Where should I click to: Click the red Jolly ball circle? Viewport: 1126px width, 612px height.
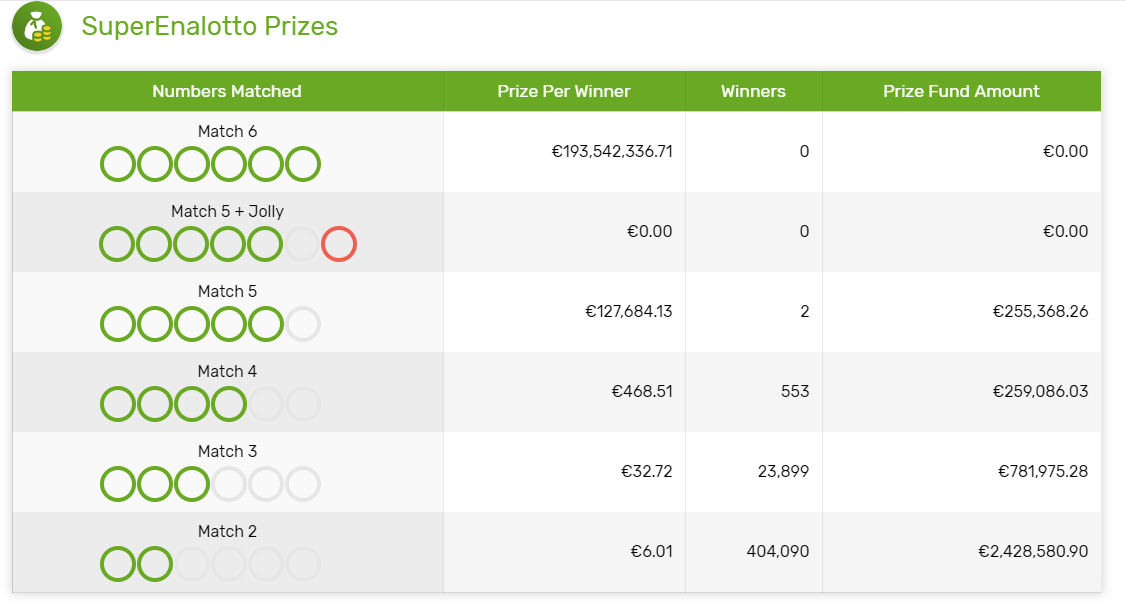[339, 244]
